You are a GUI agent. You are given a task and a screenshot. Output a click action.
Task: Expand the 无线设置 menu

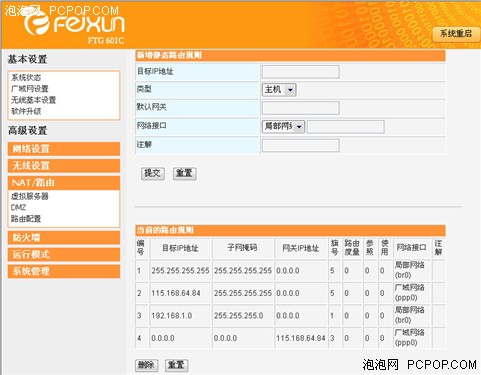(64, 166)
